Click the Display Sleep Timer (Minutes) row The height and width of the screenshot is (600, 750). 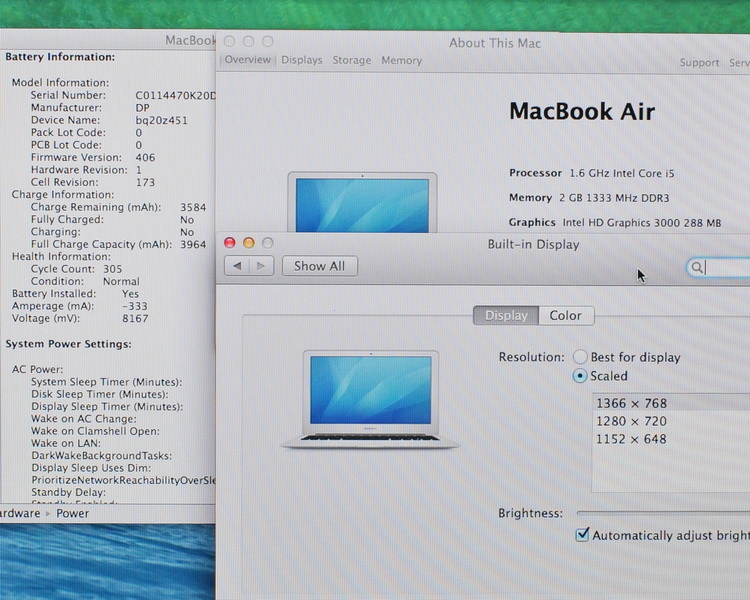(x=107, y=407)
